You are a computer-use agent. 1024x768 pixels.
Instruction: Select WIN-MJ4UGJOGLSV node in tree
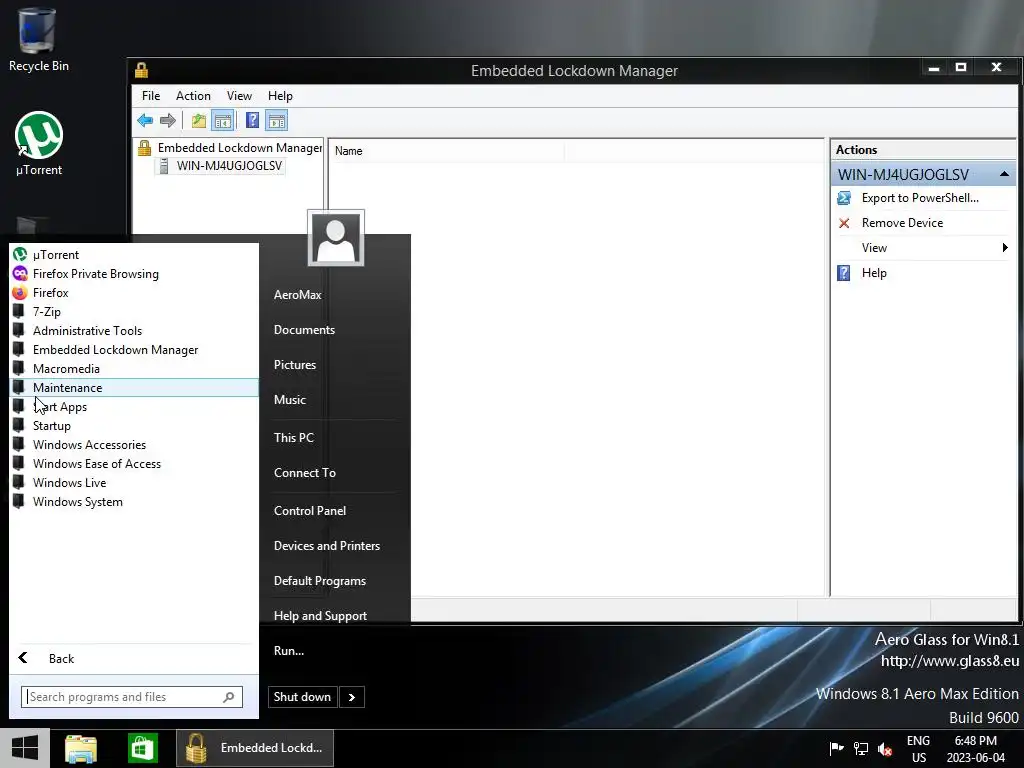click(x=229, y=166)
